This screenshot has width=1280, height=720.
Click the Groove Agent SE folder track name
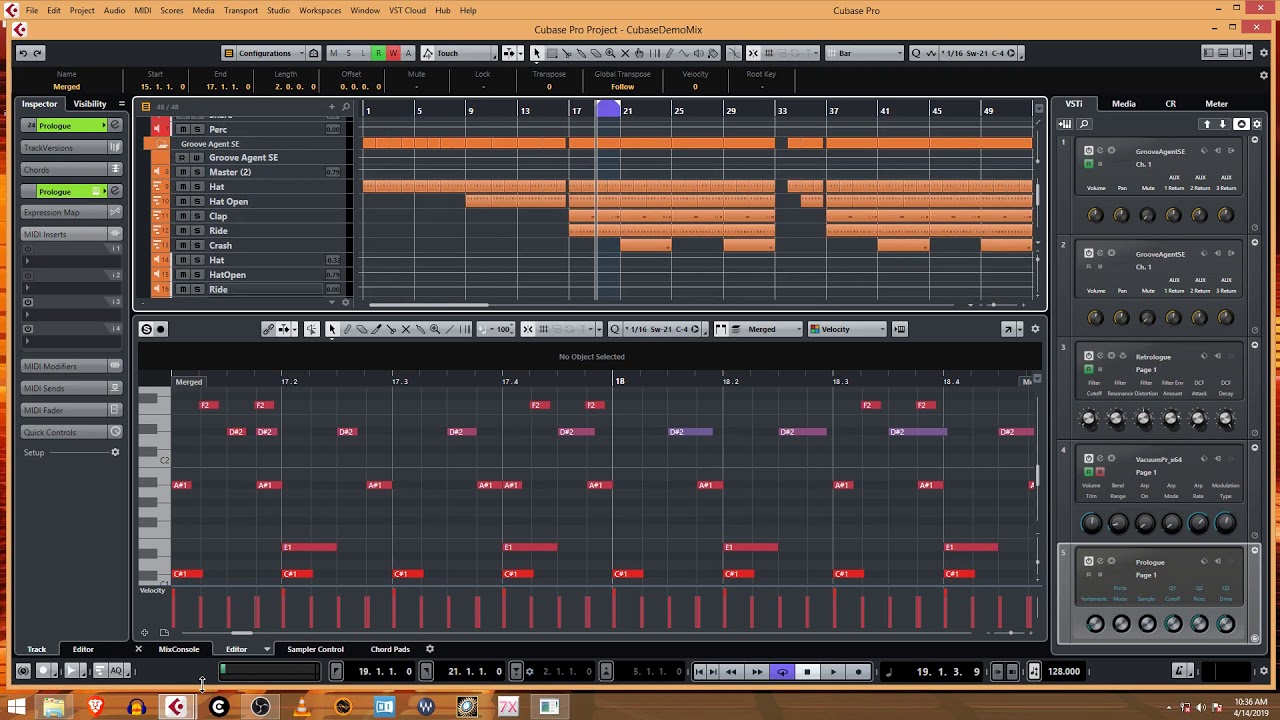click(209, 144)
